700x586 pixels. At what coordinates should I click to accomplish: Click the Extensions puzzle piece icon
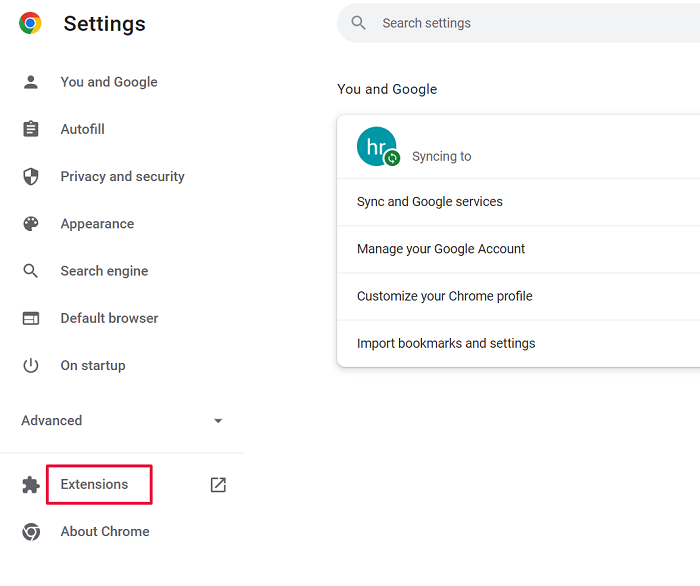31,485
